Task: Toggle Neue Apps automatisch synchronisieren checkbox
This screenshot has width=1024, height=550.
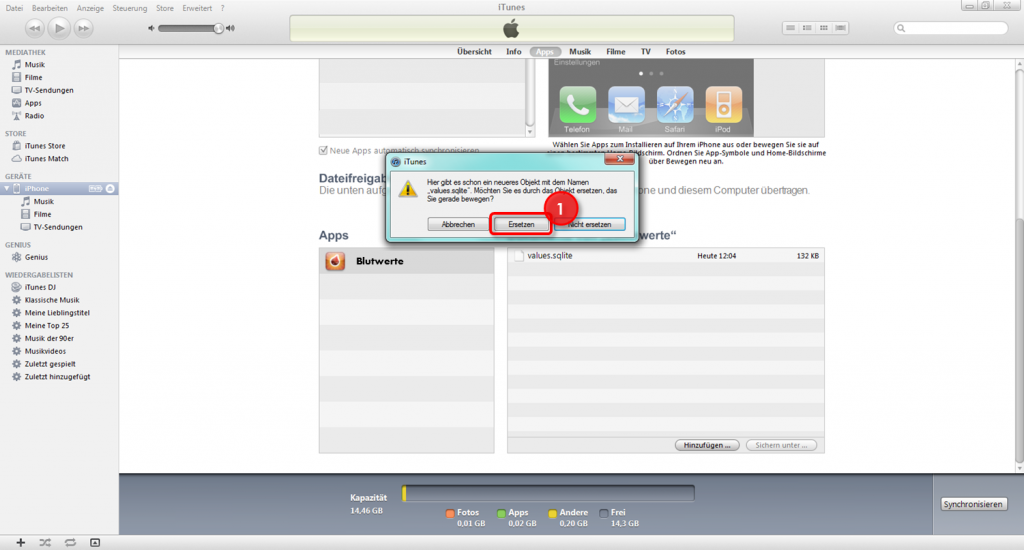Action: click(323, 150)
